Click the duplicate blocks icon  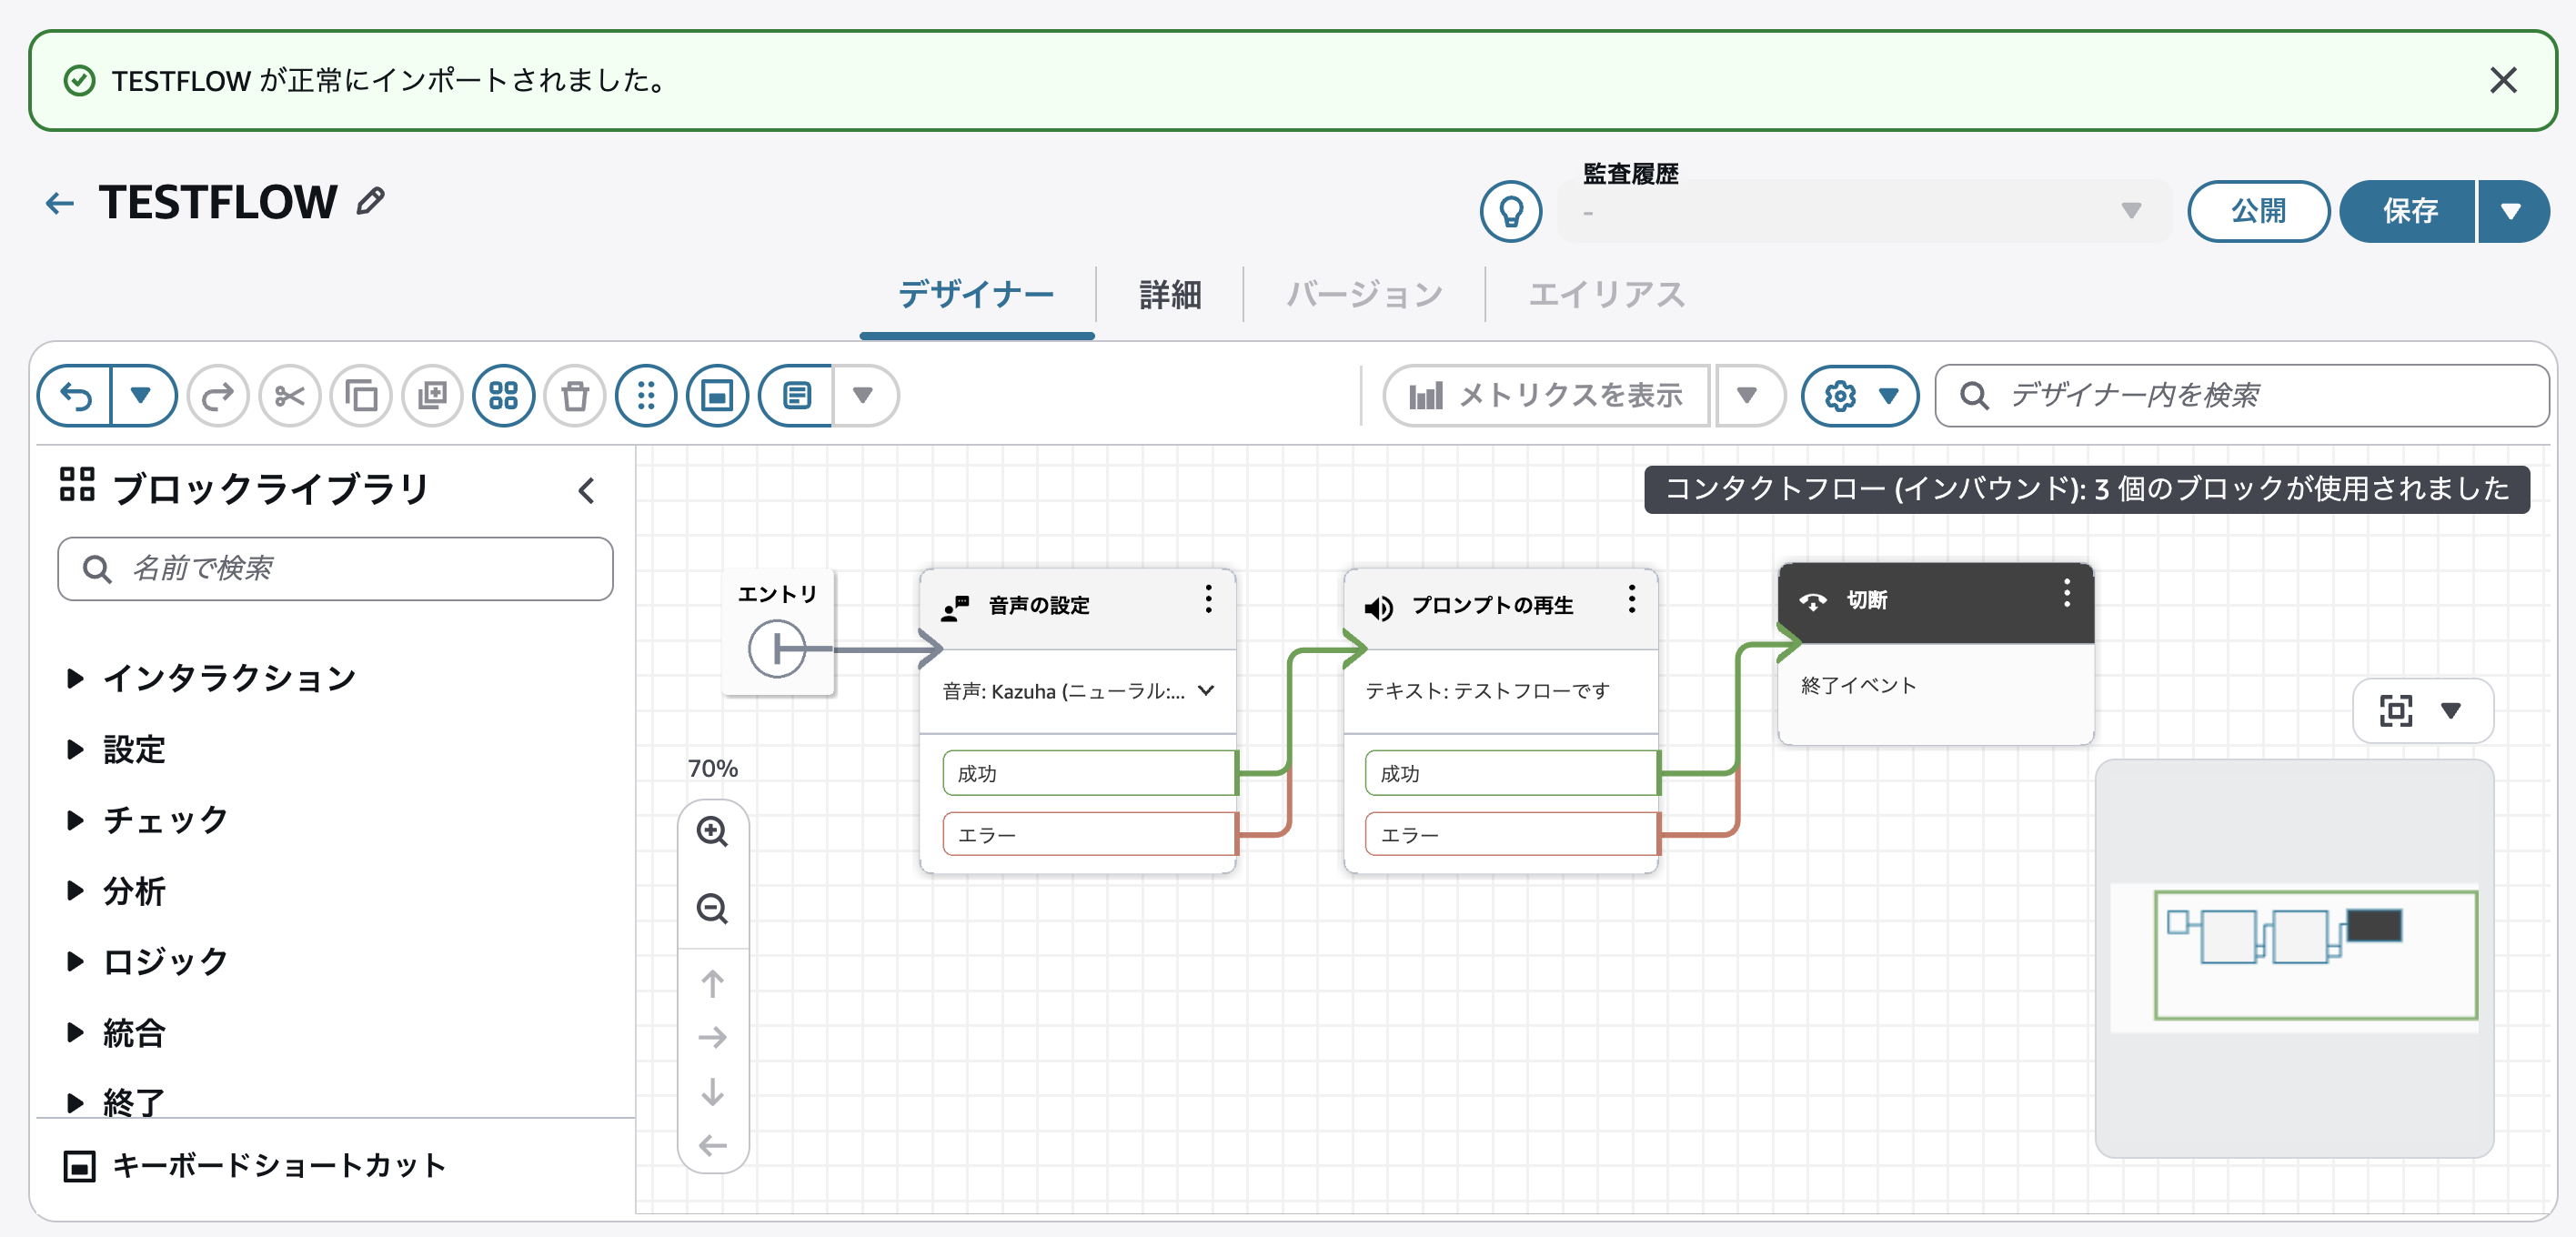pyautogui.click(x=432, y=396)
